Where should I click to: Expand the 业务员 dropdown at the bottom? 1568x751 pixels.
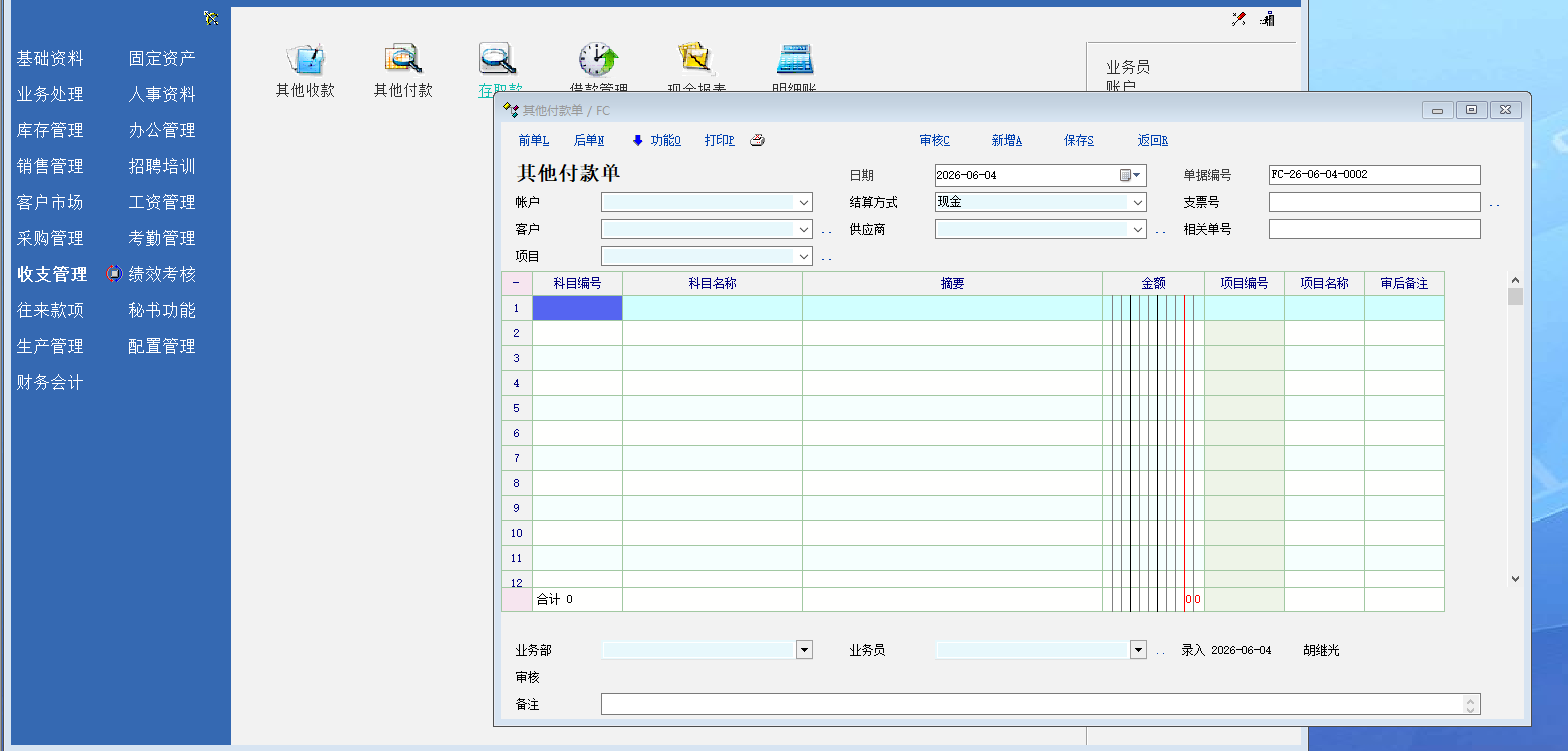(1138, 650)
